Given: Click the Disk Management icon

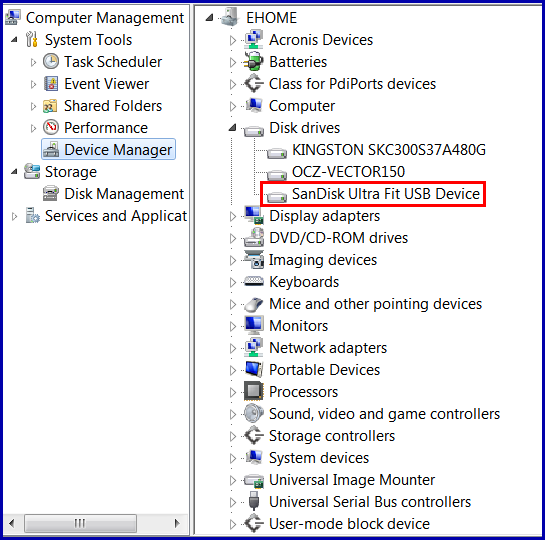Looking at the screenshot, I should pyautogui.click(x=51, y=194).
